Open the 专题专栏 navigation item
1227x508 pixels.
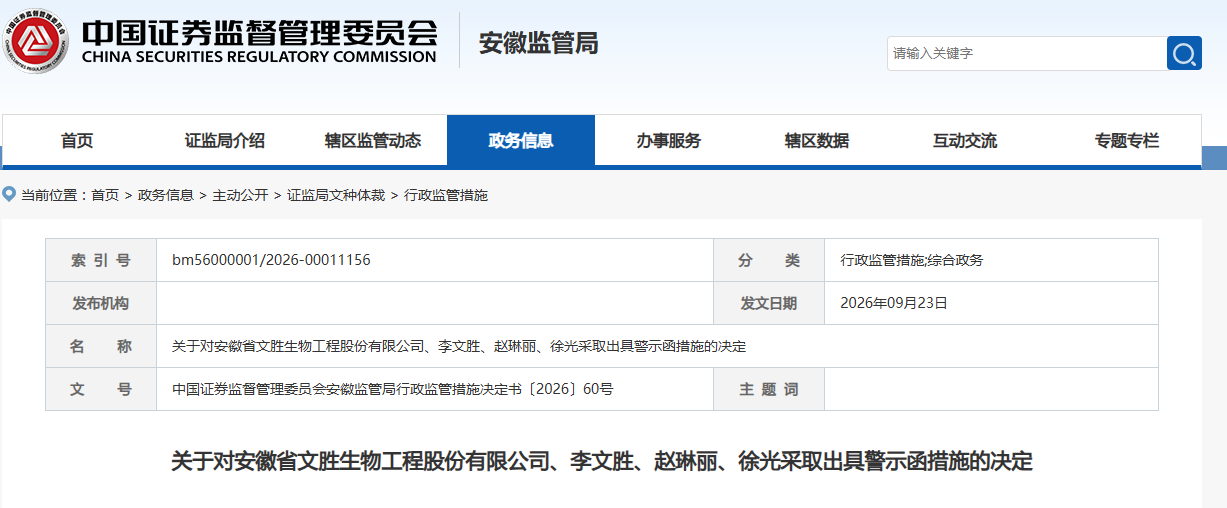[1127, 141]
